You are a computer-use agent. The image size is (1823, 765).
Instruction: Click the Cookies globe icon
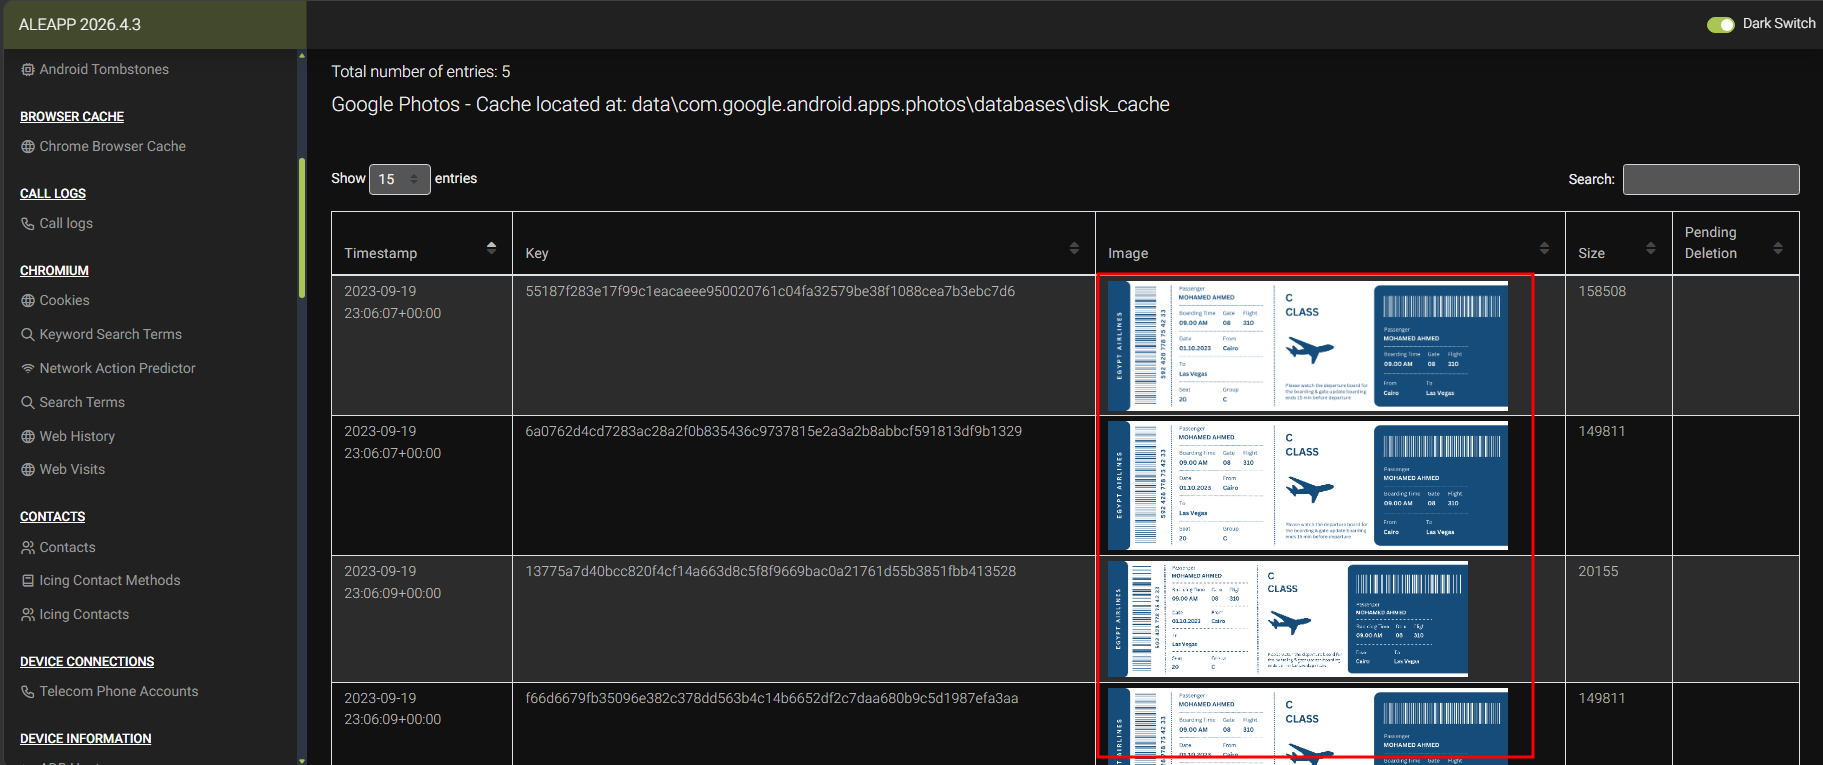pyautogui.click(x=28, y=301)
